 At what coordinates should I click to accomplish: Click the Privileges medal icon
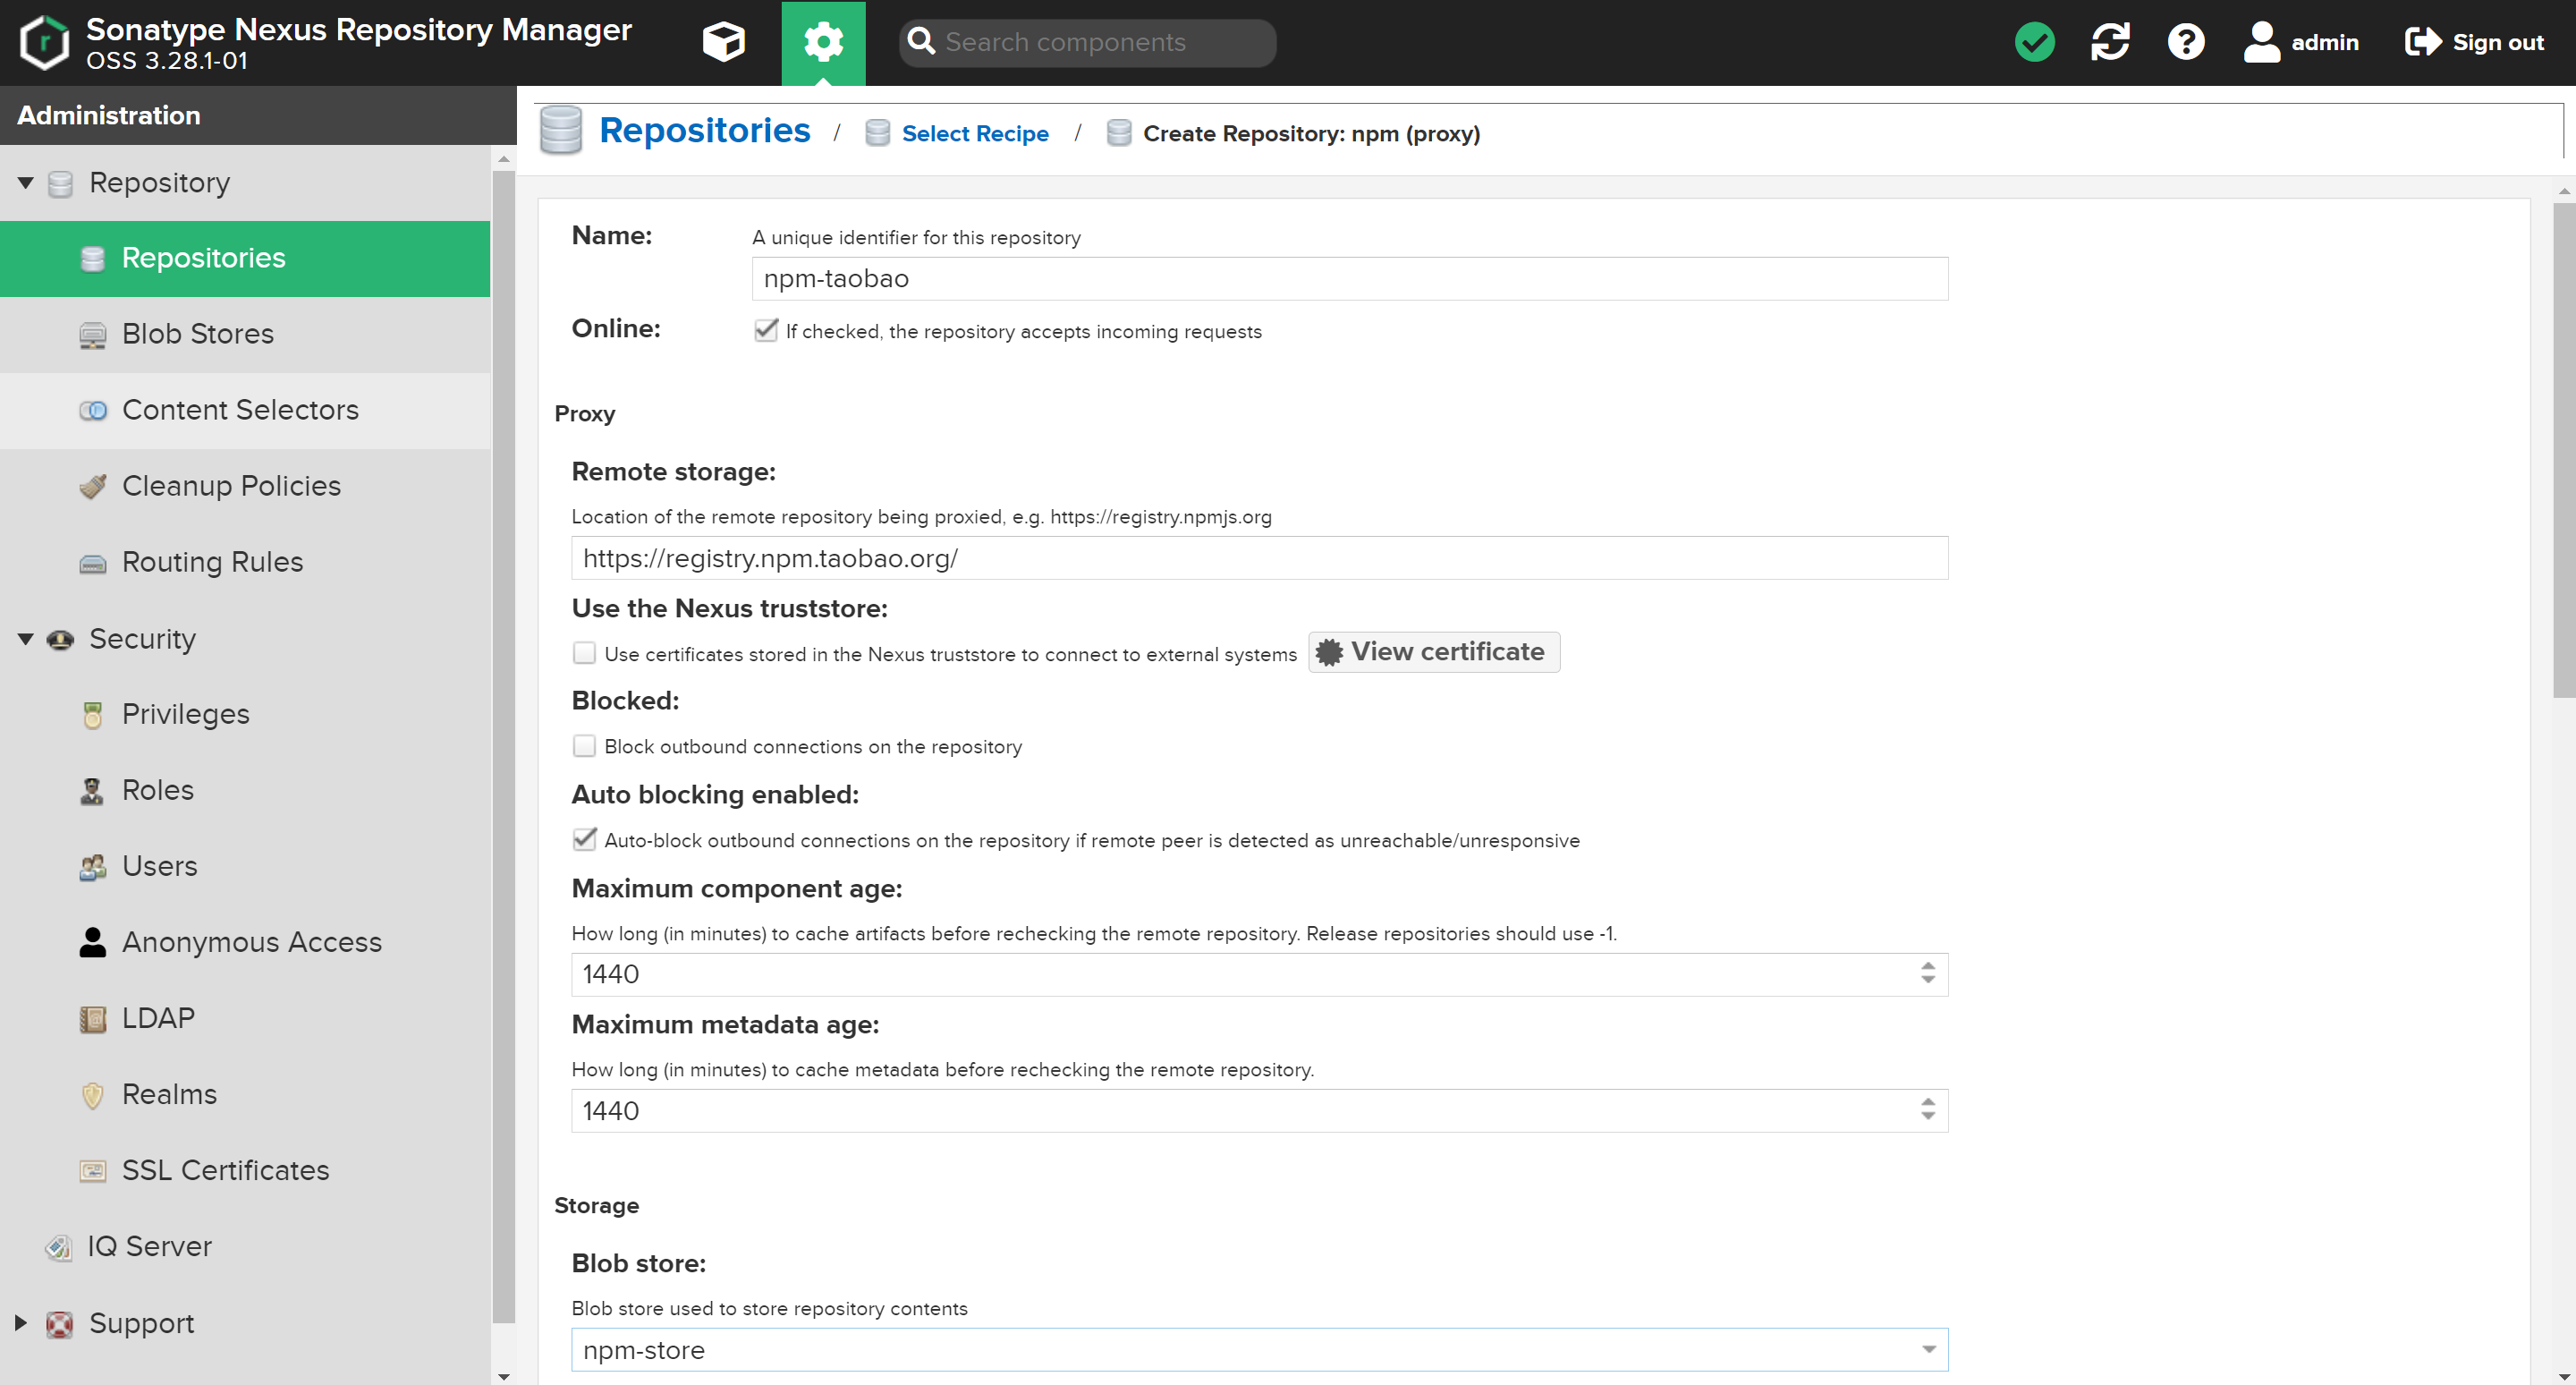coord(92,715)
